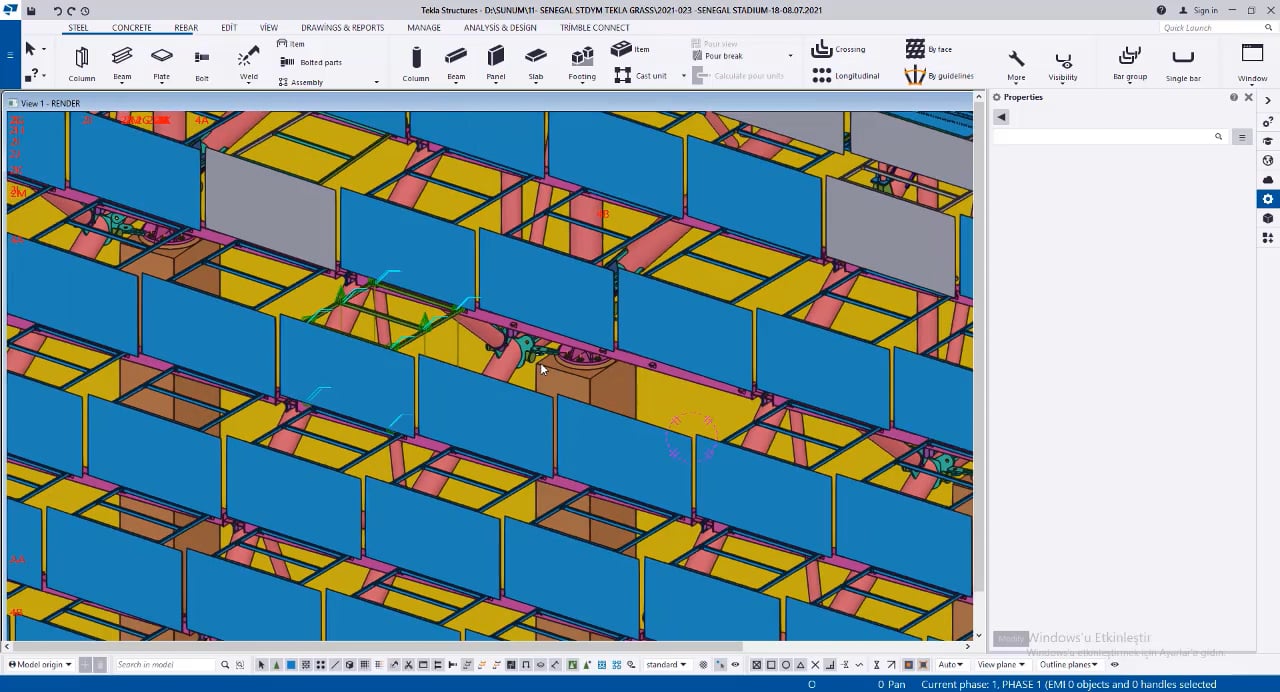This screenshot has height=692, width=1280.
Task: Open the Model origin dropdown
Action: click(41, 664)
